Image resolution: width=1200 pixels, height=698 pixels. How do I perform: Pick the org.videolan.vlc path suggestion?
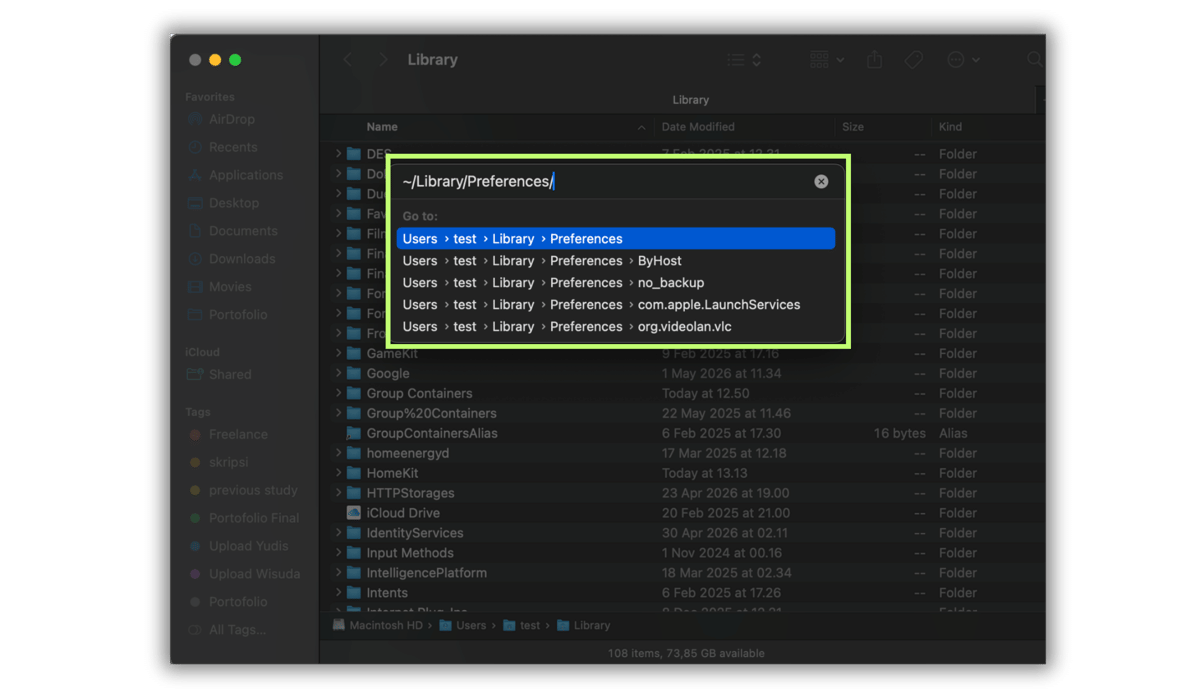[615, 327]
